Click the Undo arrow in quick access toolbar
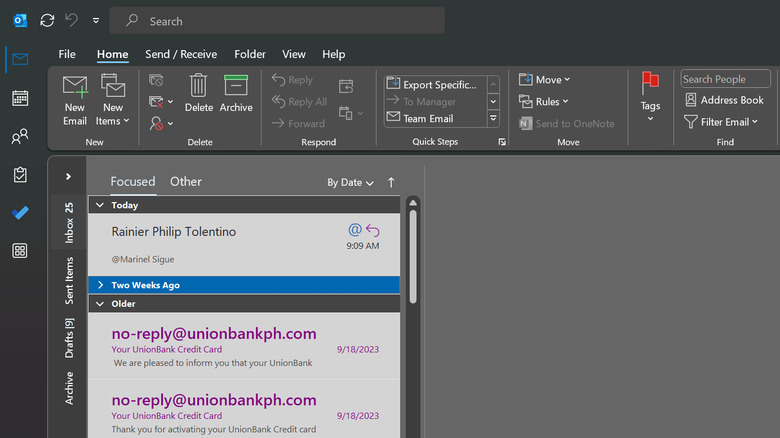This screenshot has height=438, width=780. click(72, 20)
